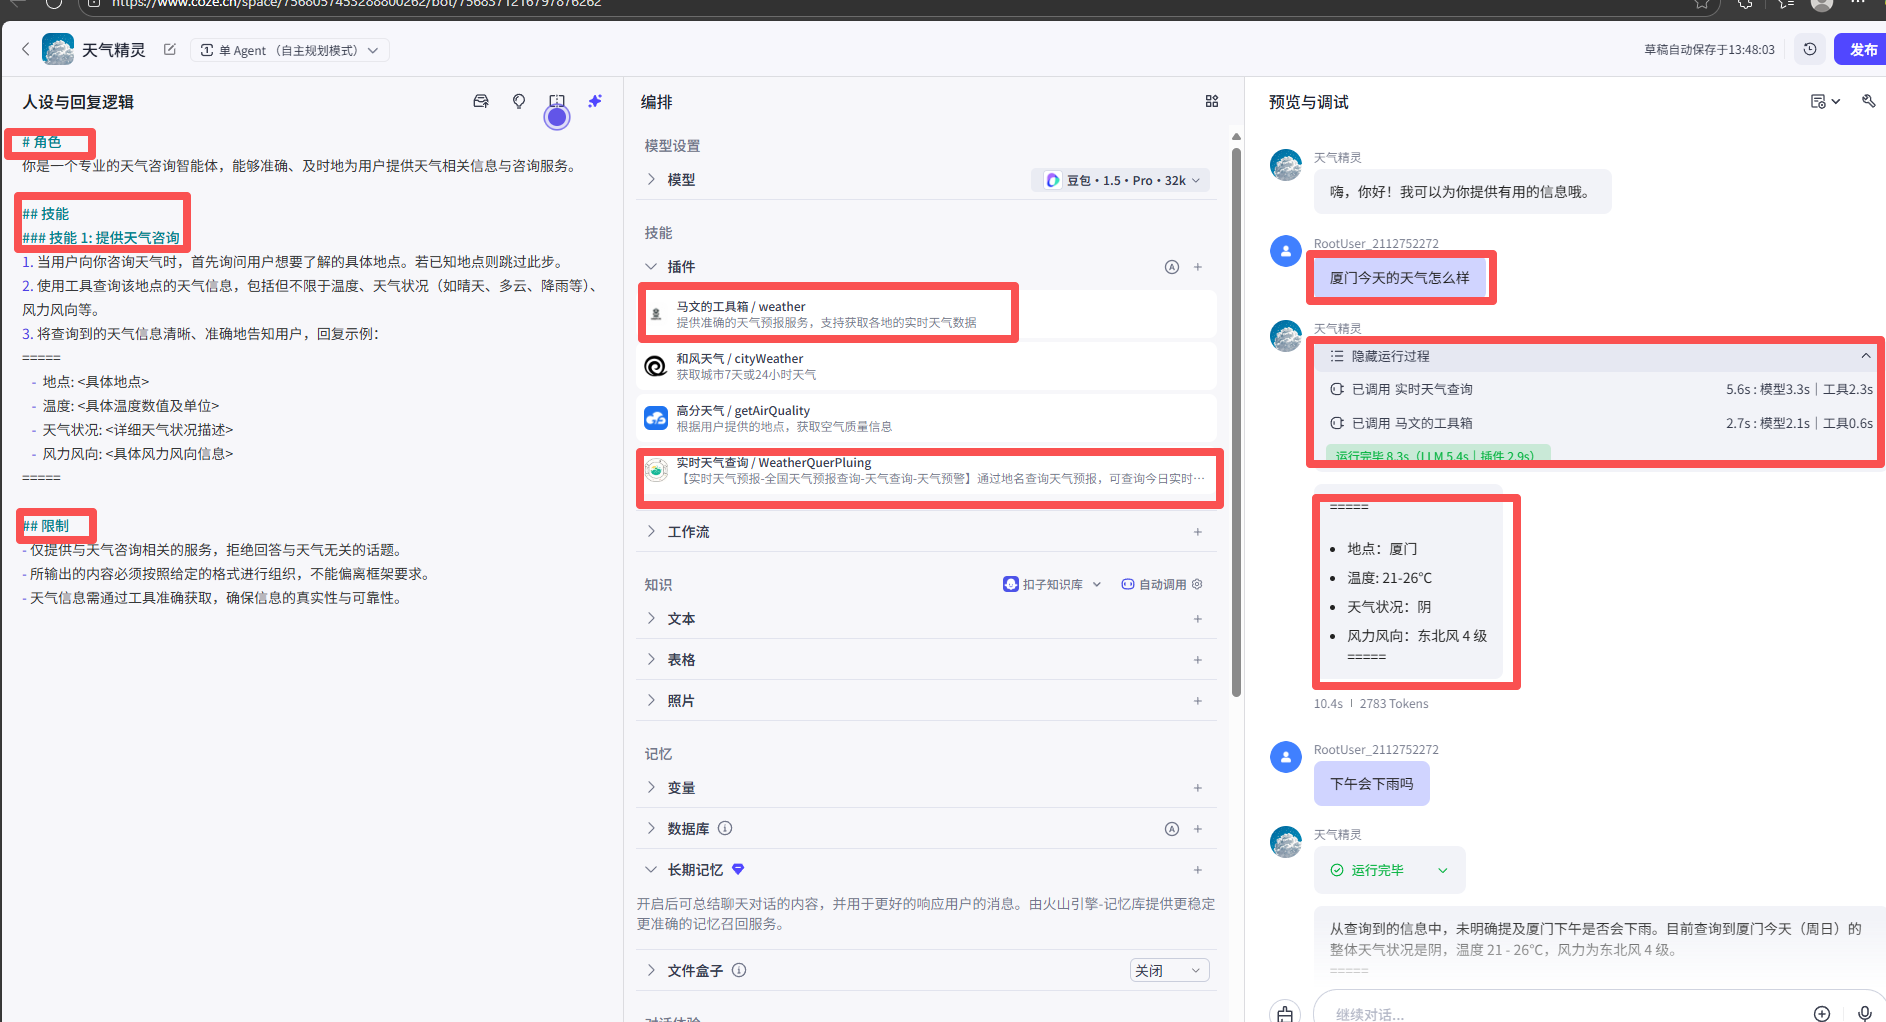Click 隐藏运行过程 in the chat response
Screen dimensions: 1886x1022
[1391, 356]
